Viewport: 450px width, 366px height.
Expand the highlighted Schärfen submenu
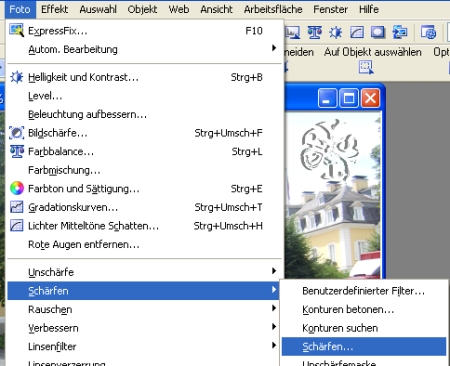[144, 291]
